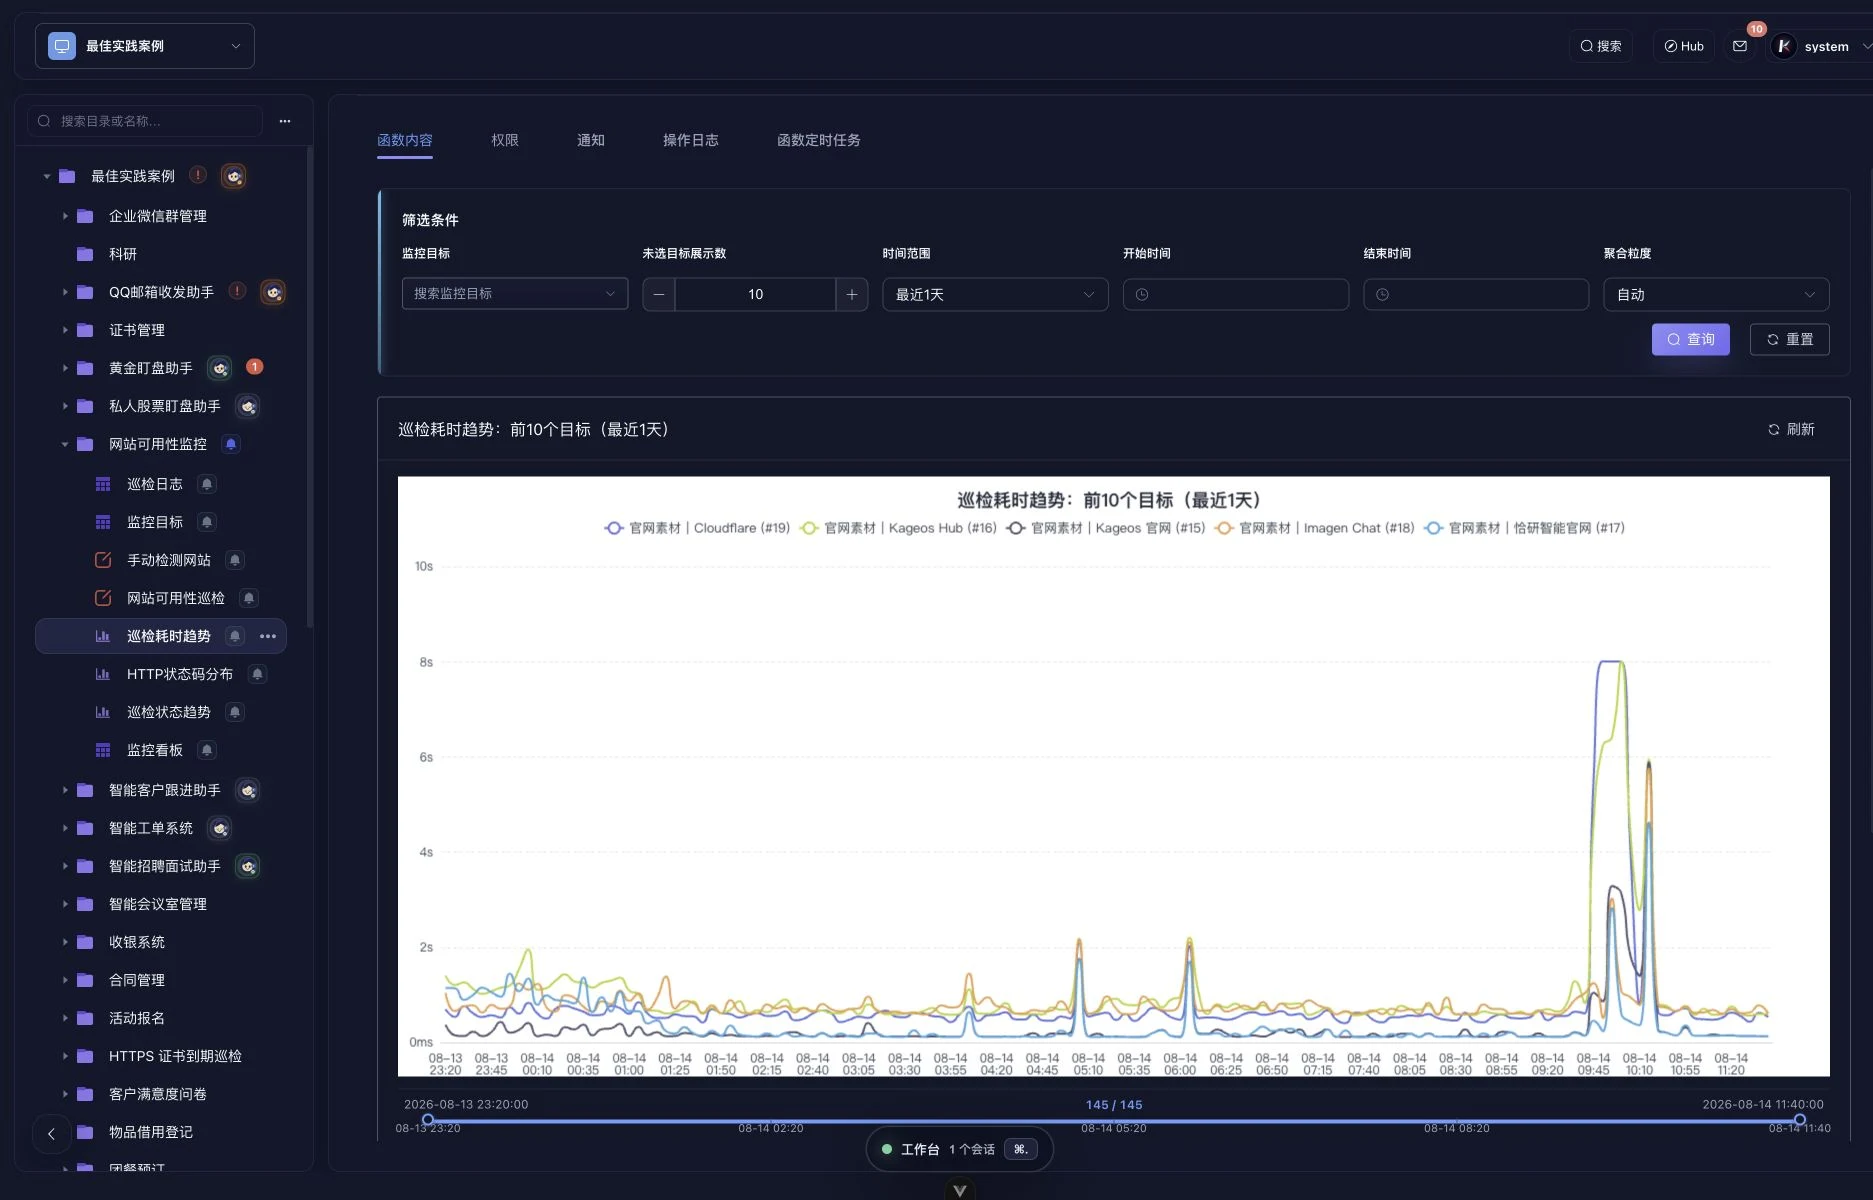1873x1200 pixels.
Task: Toggle the bell beside 网站可用性巡检
Action: point(249,598)
